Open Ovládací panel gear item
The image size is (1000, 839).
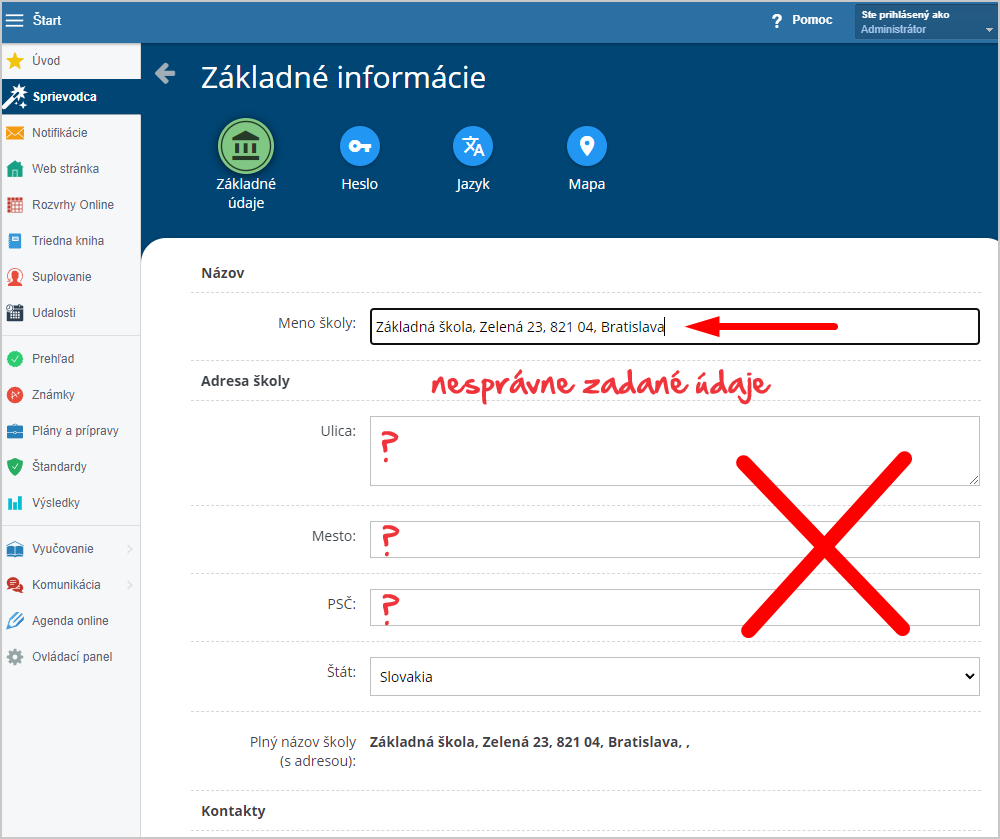(71, 657)
